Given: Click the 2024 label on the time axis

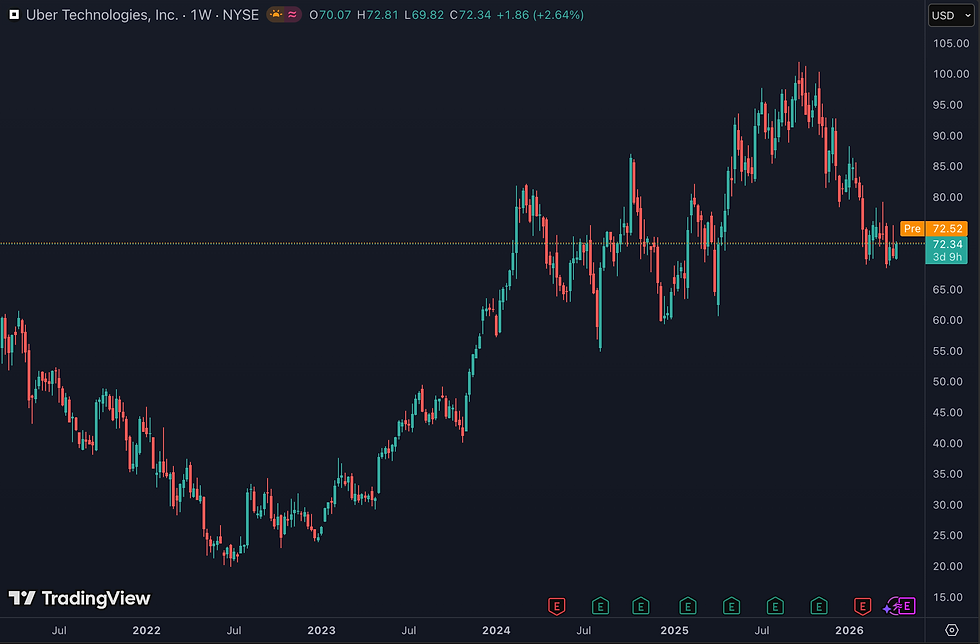Looking at the screenshot, I should (496, 630).
